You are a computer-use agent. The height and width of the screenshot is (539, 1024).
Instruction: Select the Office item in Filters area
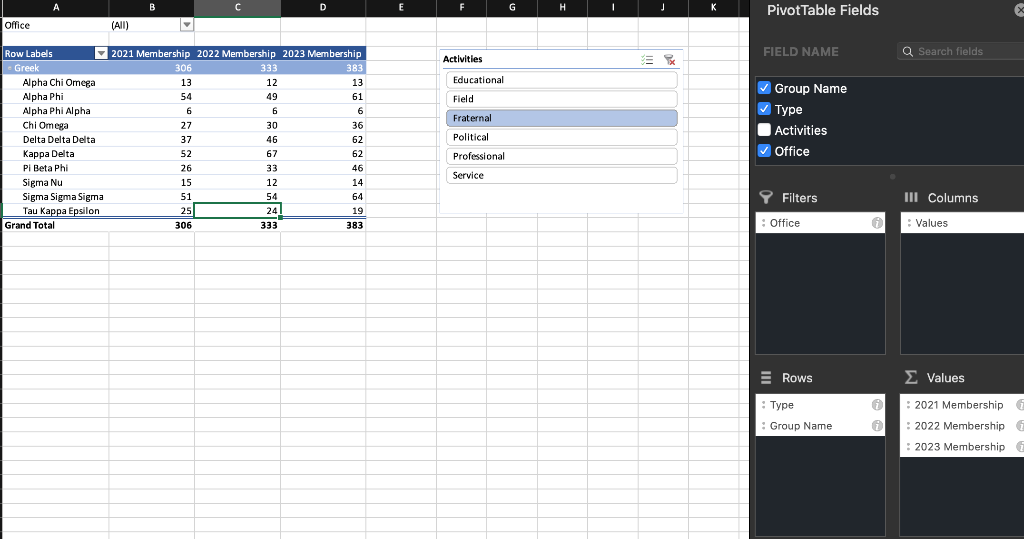click(x=820, y=223)
